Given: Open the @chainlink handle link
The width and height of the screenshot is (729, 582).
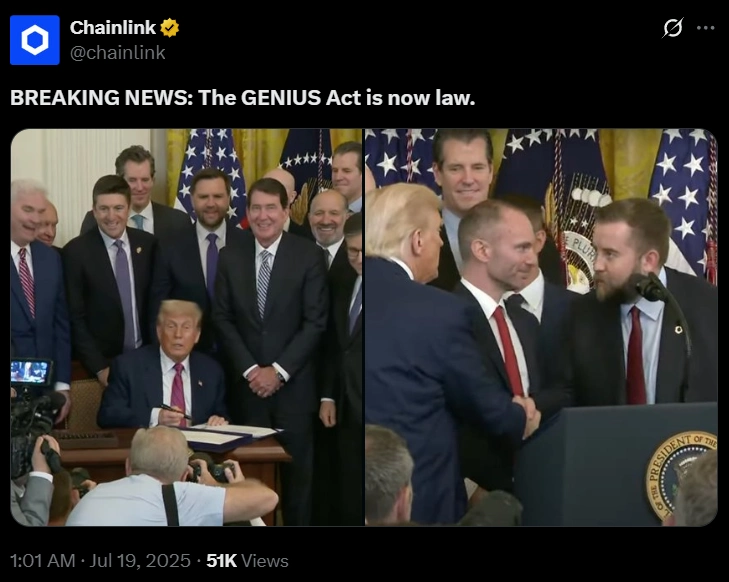Looking at the screenshot, I should click(x=118, y=53).
